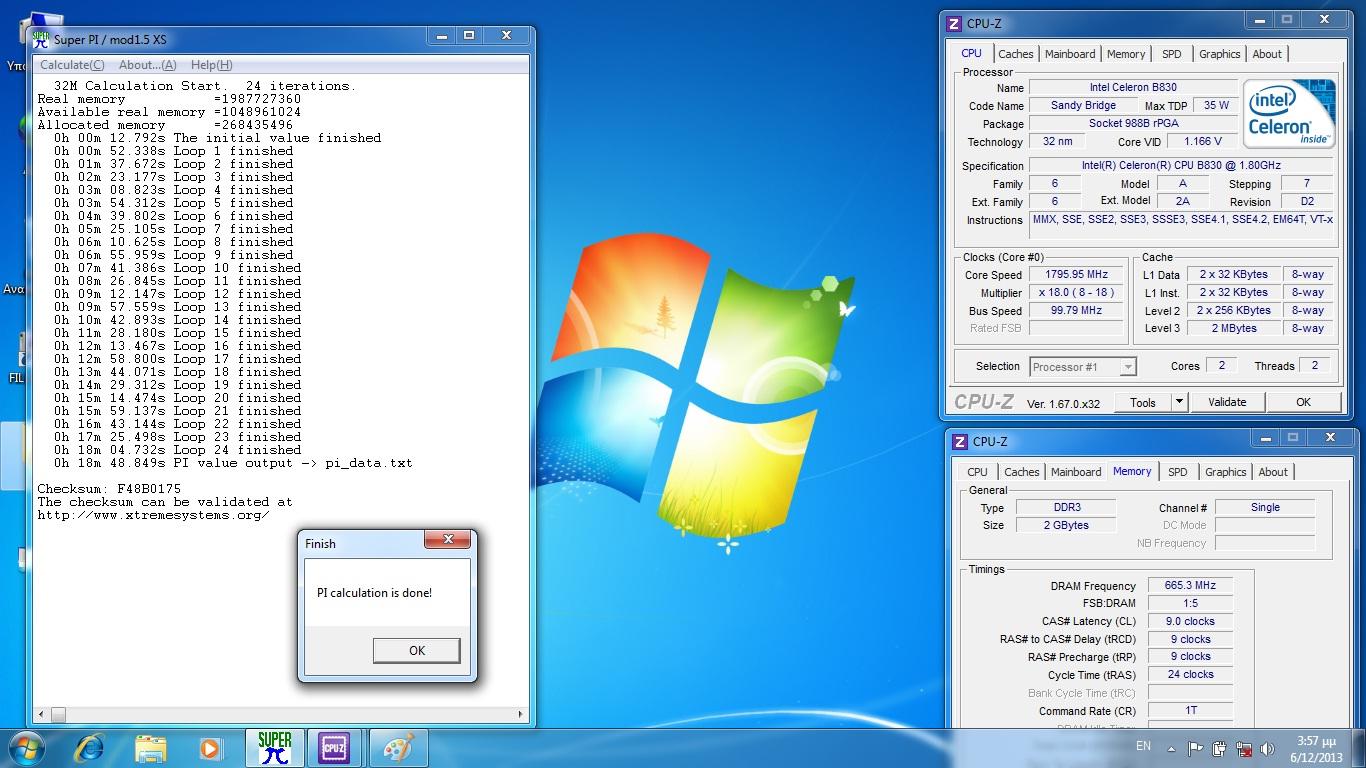
Task: Click the Specification field text
Action: 1181,166
